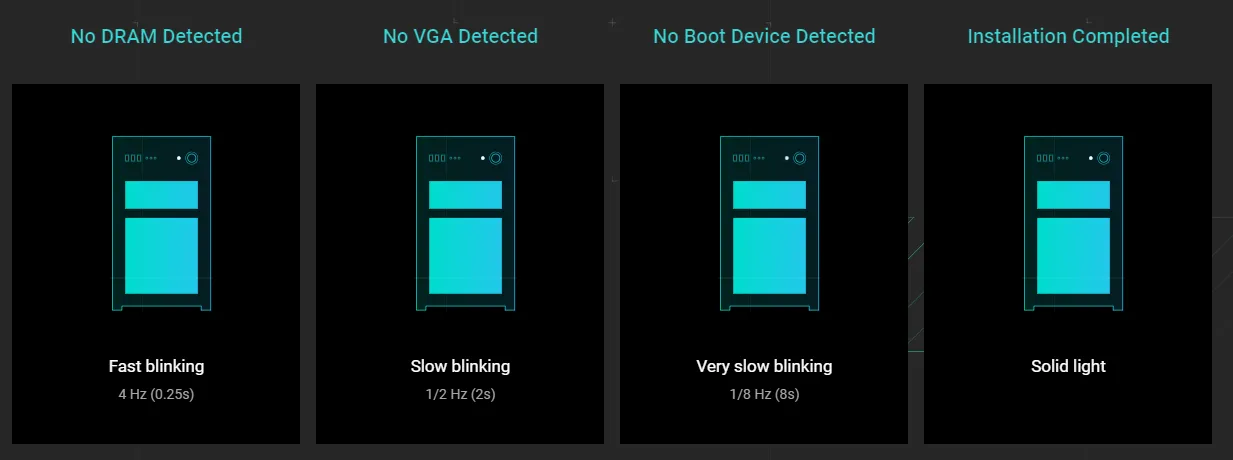Select the No VGA Detected heading
This screenshot has height=460, width=1233.
coord(460,36)
